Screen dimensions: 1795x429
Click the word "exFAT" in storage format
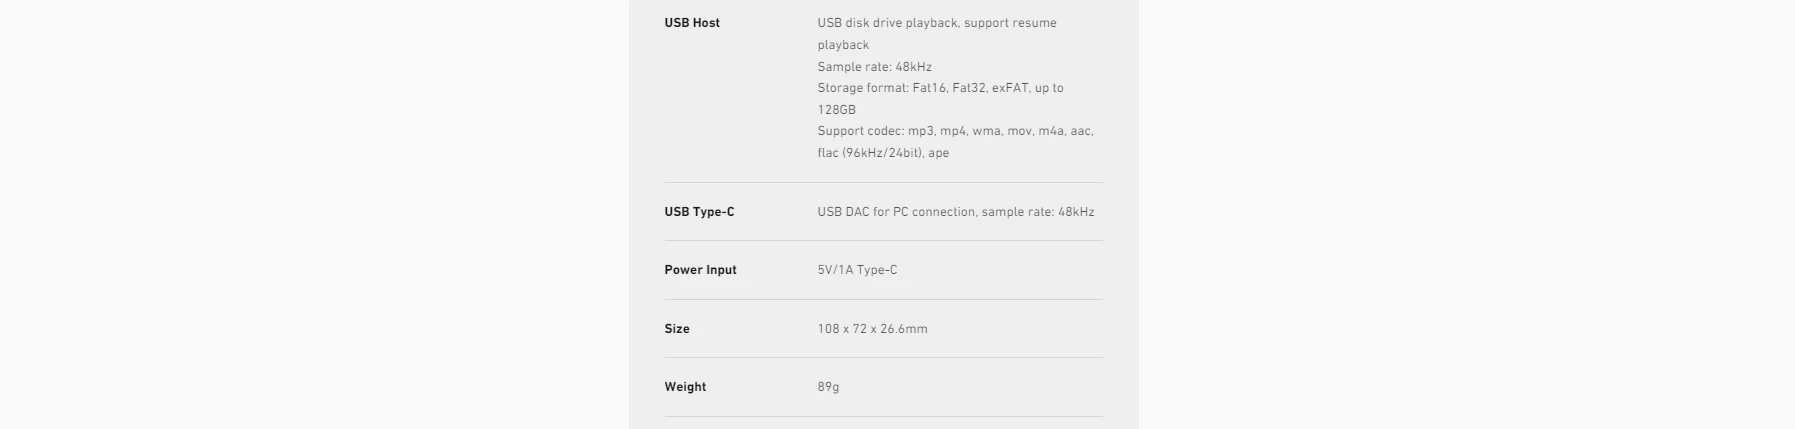coord(1010,88)
